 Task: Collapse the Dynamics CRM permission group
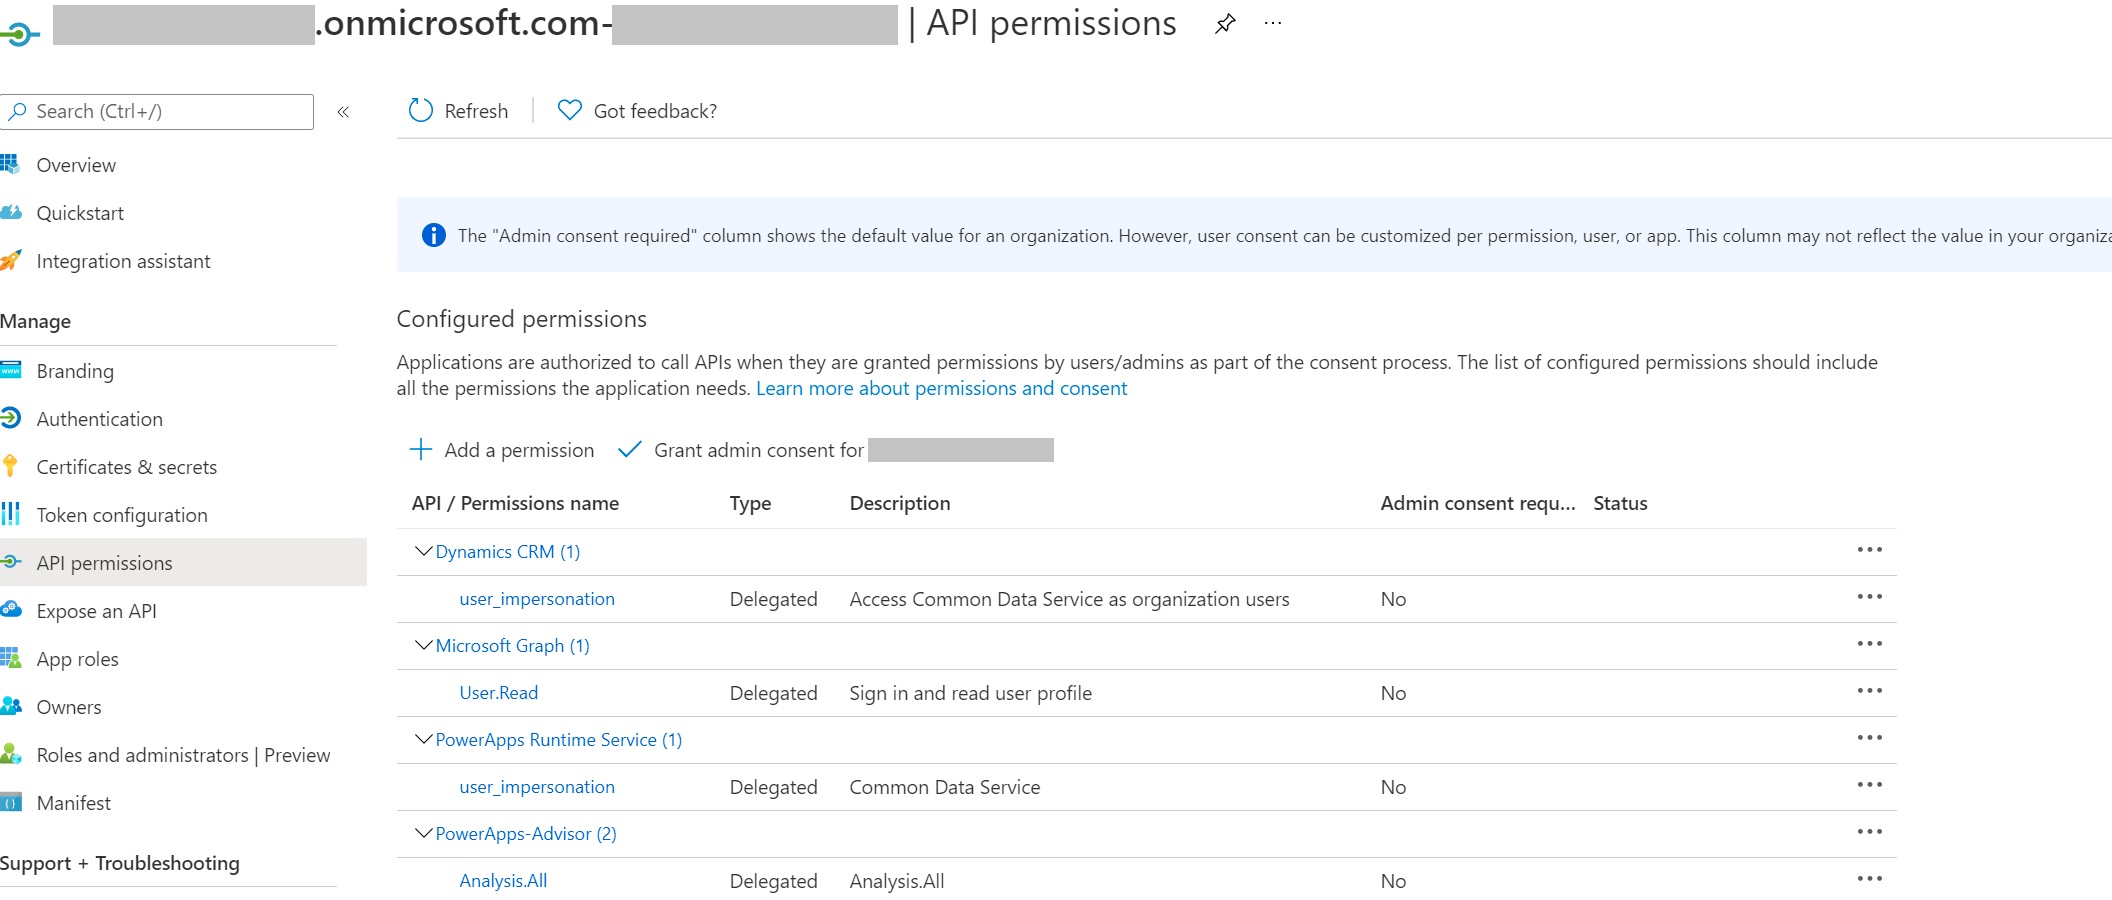click(422, 550)
